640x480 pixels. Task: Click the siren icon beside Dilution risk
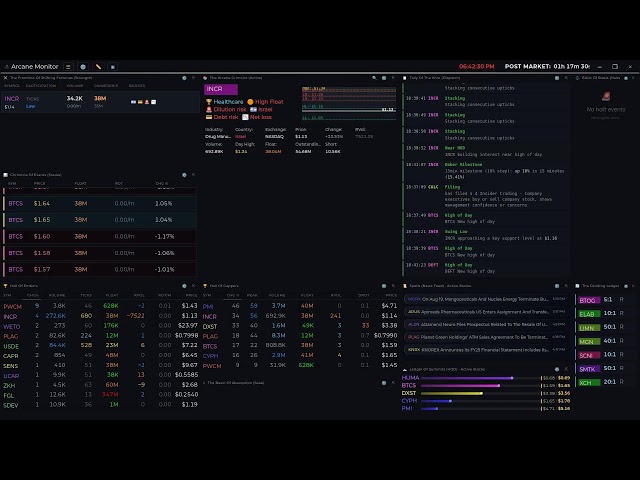pyautogui.click(x=209, y=109)
